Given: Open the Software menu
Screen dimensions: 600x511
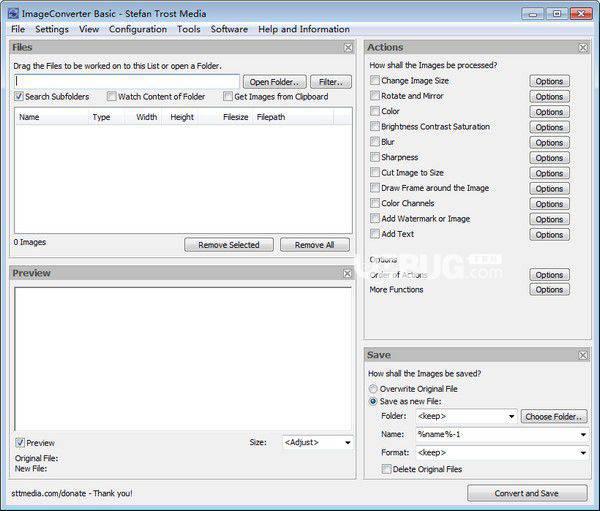Looking at the screenshot, I should tap(229, 29).
